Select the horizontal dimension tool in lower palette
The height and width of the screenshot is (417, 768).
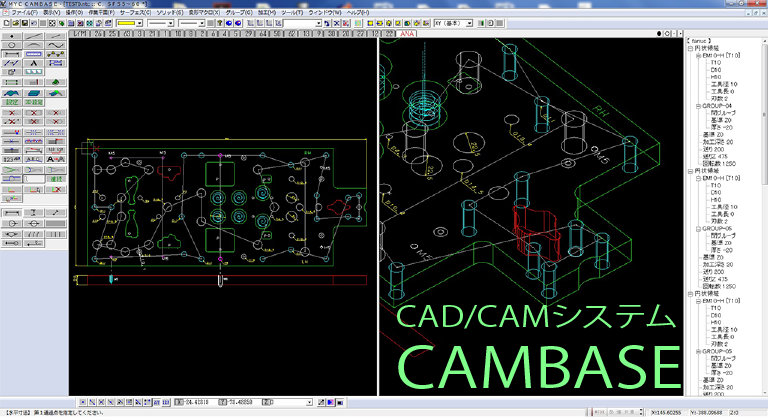(12, 213)
